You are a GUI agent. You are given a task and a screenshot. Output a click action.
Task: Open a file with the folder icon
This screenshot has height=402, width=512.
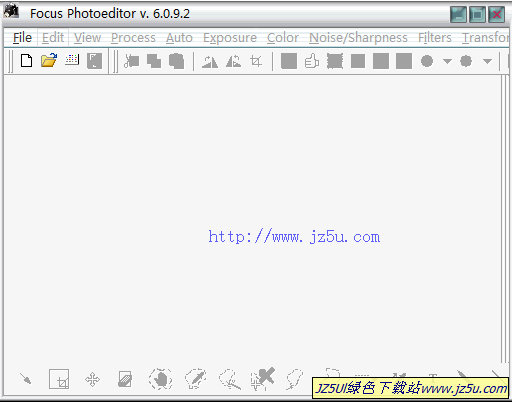pos(49,61)
